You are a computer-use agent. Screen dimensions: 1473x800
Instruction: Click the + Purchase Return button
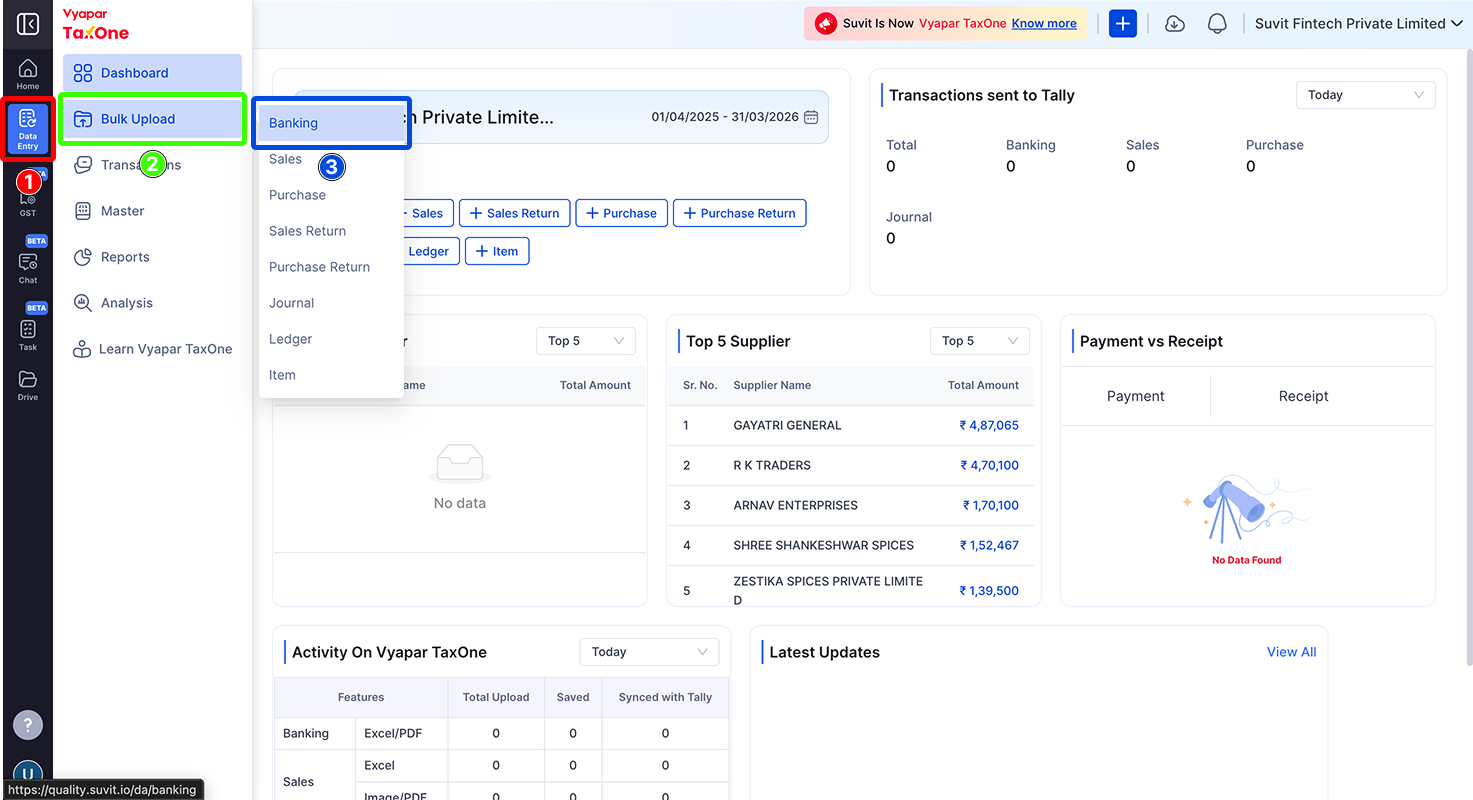(739, 213)
